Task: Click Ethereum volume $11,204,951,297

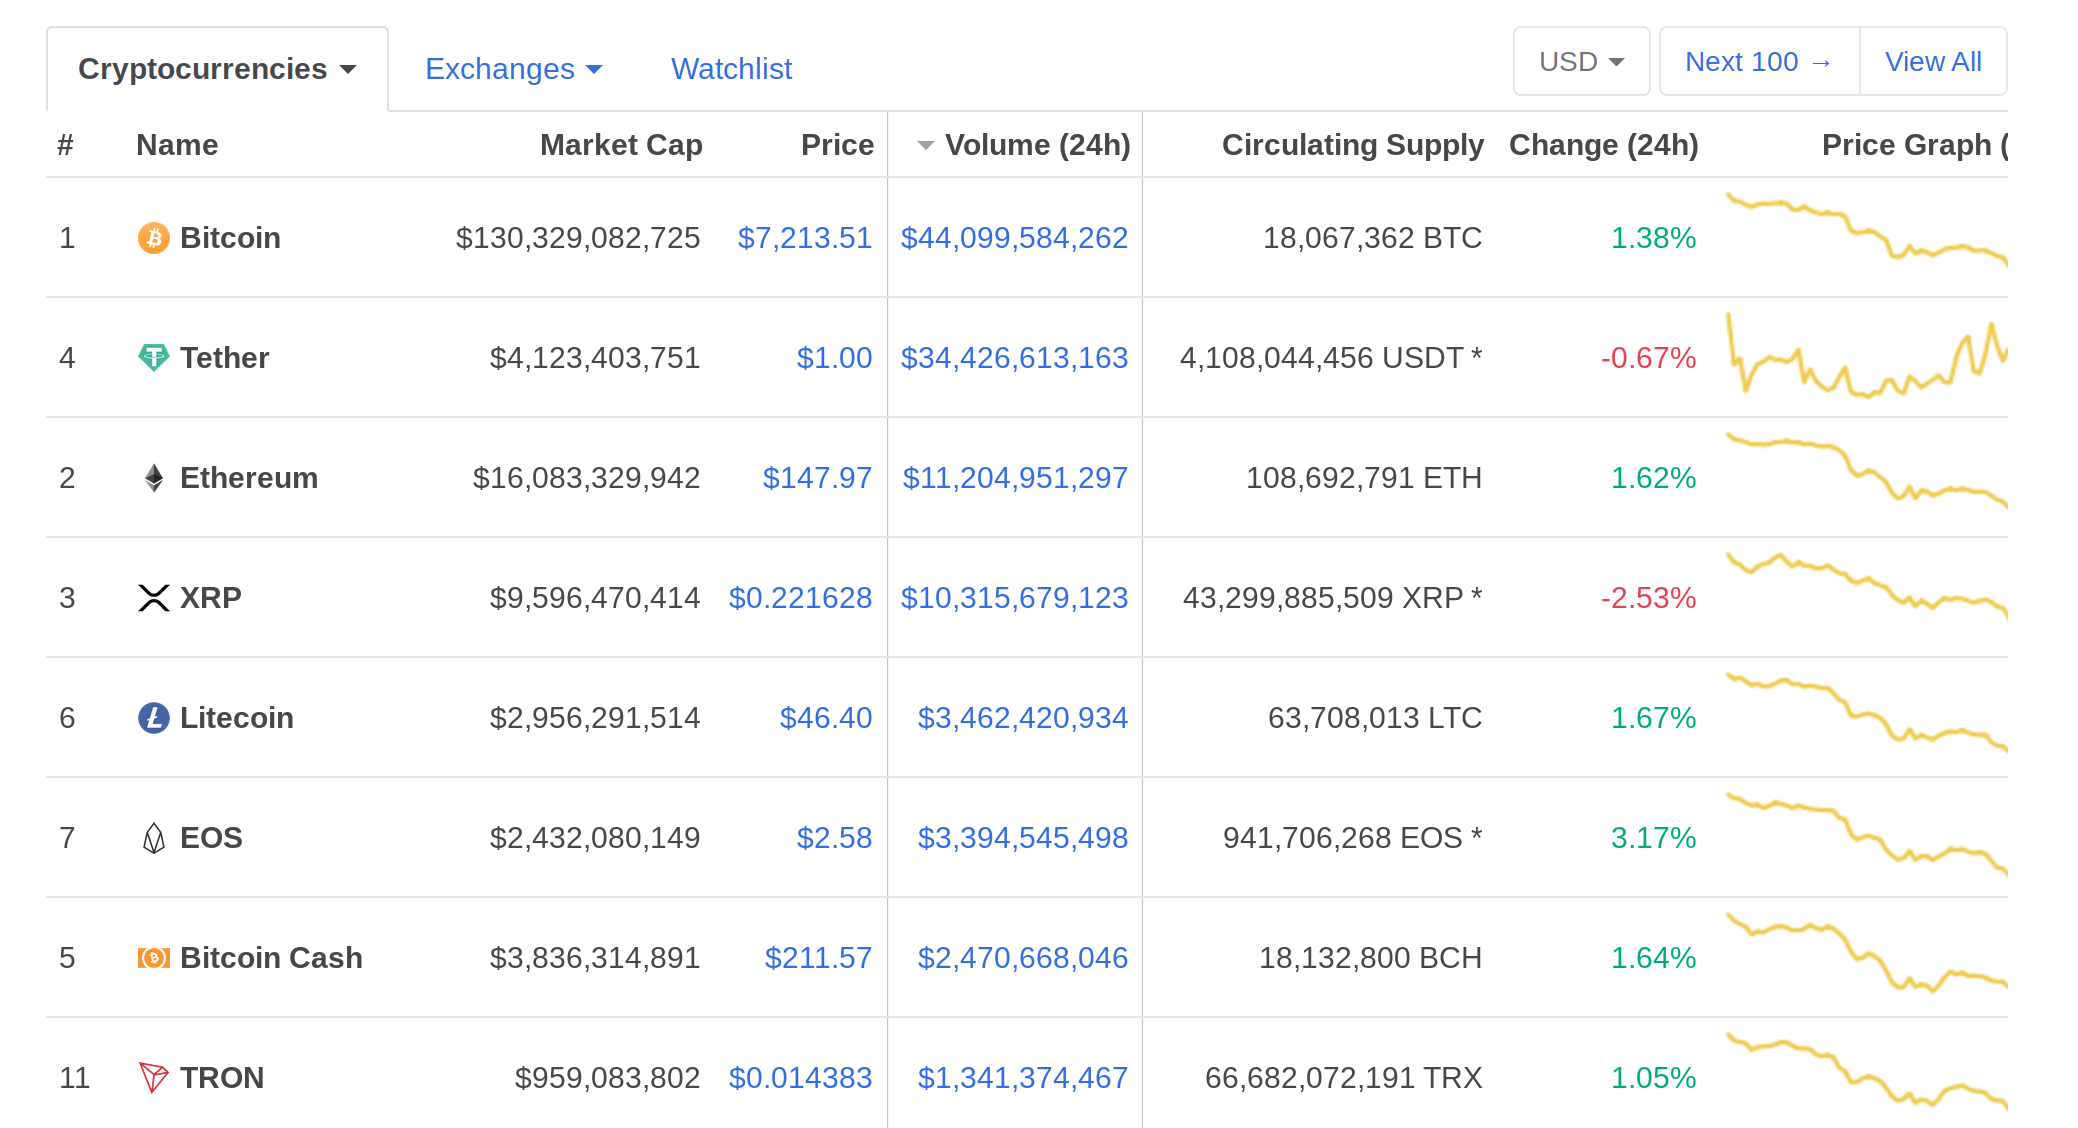Action: (1015, 478)
